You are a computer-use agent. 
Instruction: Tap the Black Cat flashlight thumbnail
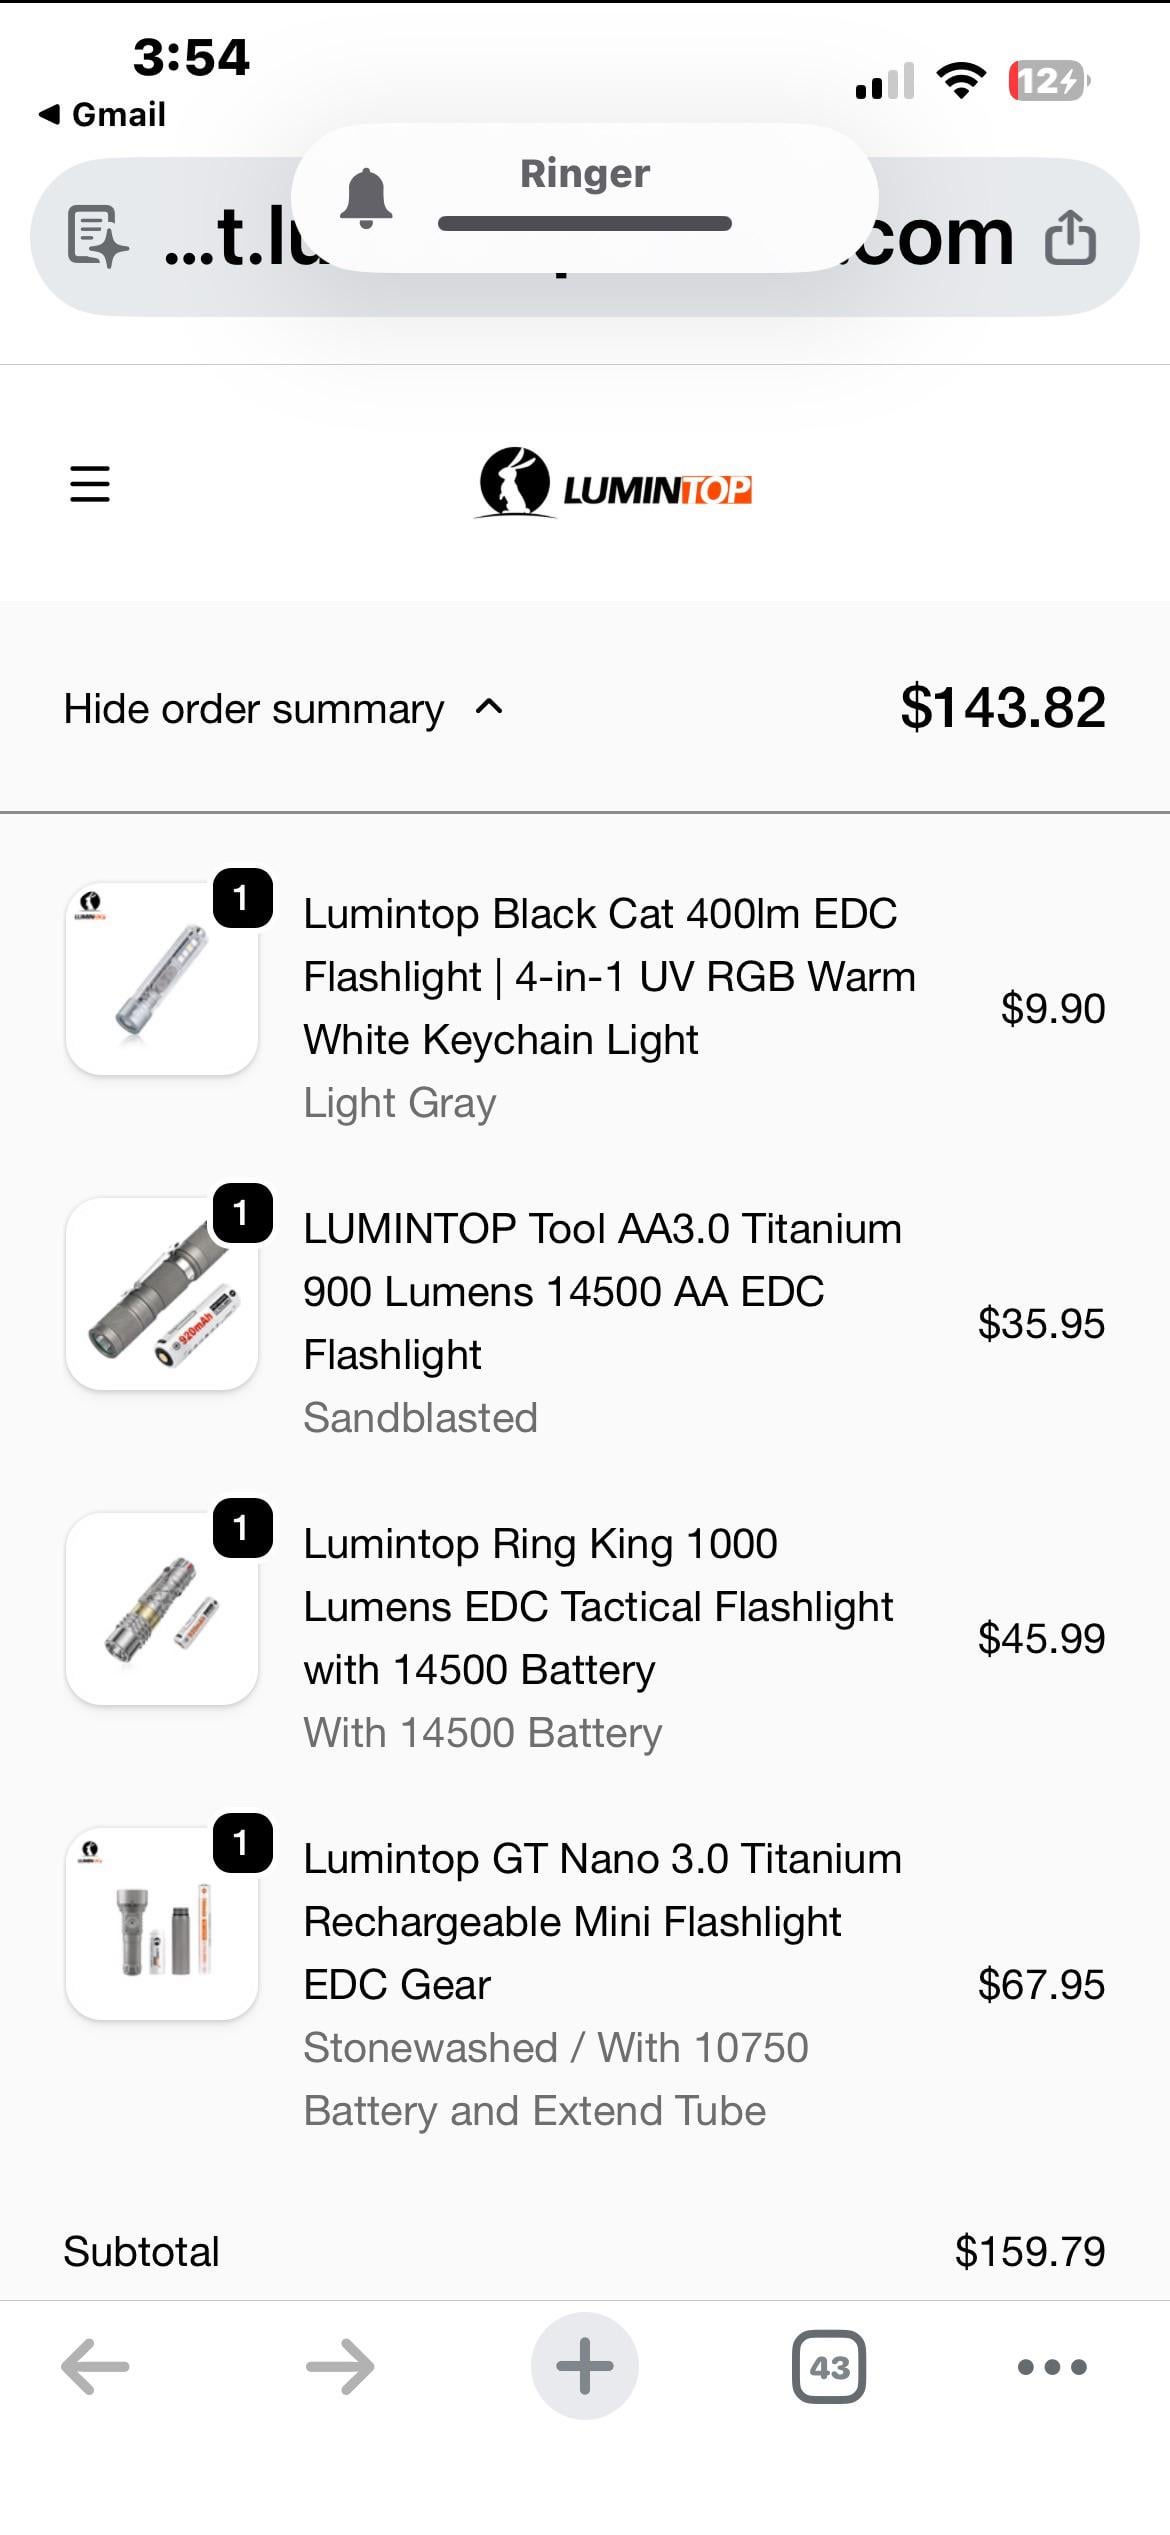(162, 979)
